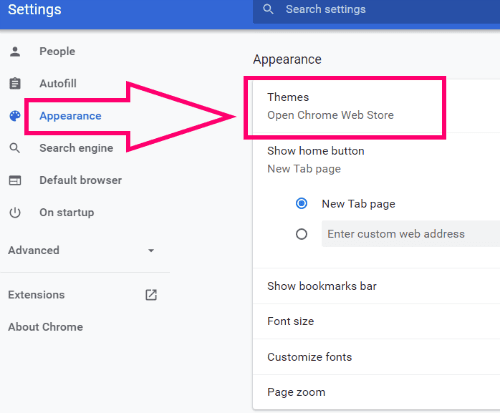Click the Enter custom web address field
This screenshot has width=500, height=413.
[411, 234]
